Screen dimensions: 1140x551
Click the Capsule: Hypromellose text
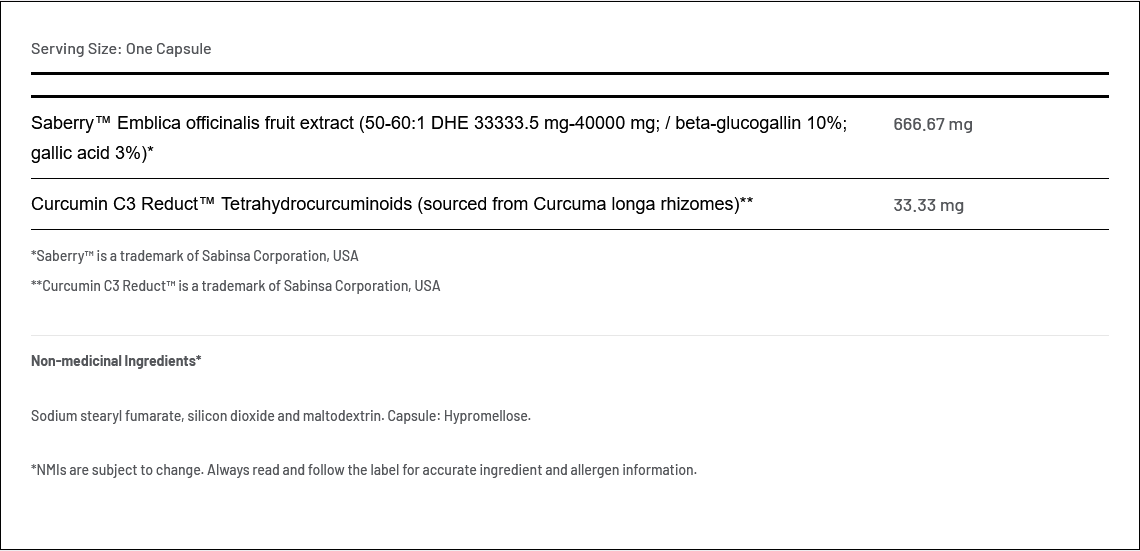(458, 416)
